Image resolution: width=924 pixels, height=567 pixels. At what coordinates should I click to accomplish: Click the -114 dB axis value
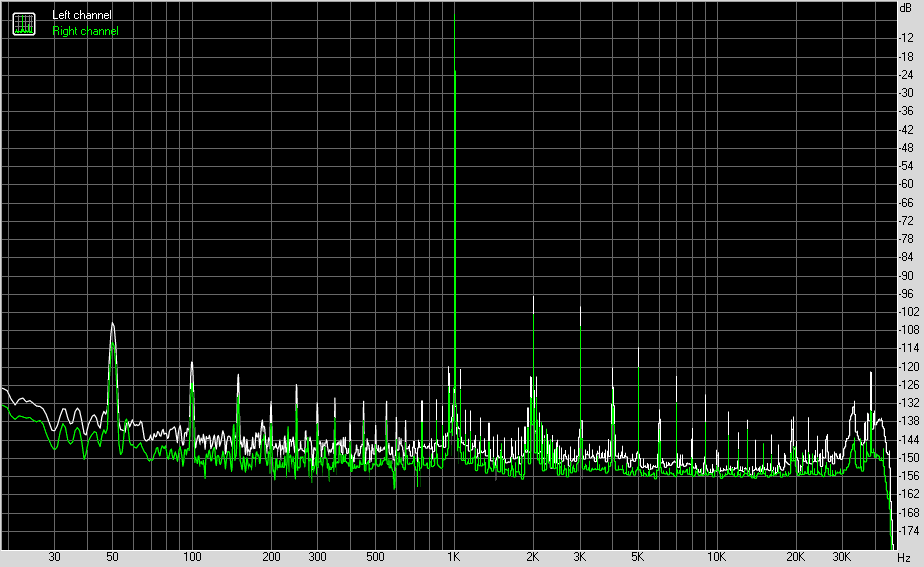[908, 348]
